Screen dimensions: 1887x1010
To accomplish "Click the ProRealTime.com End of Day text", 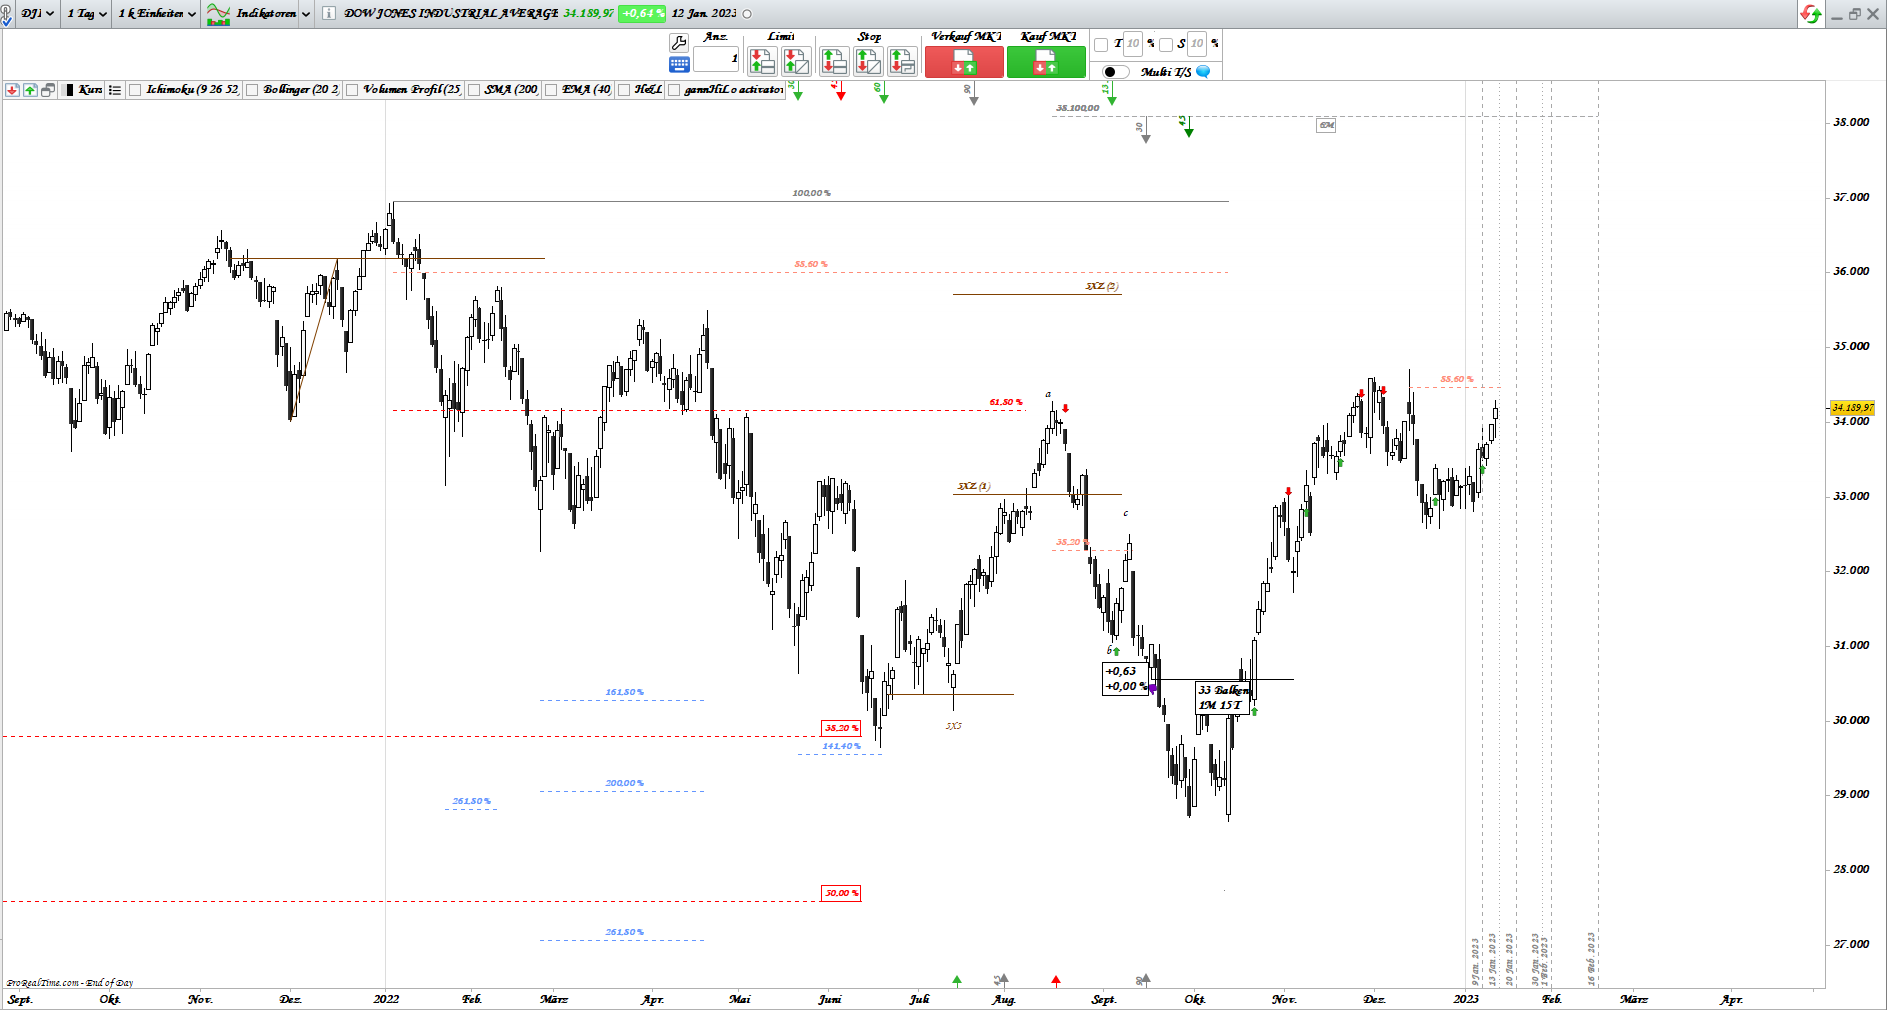I will [x=70, y=983].
